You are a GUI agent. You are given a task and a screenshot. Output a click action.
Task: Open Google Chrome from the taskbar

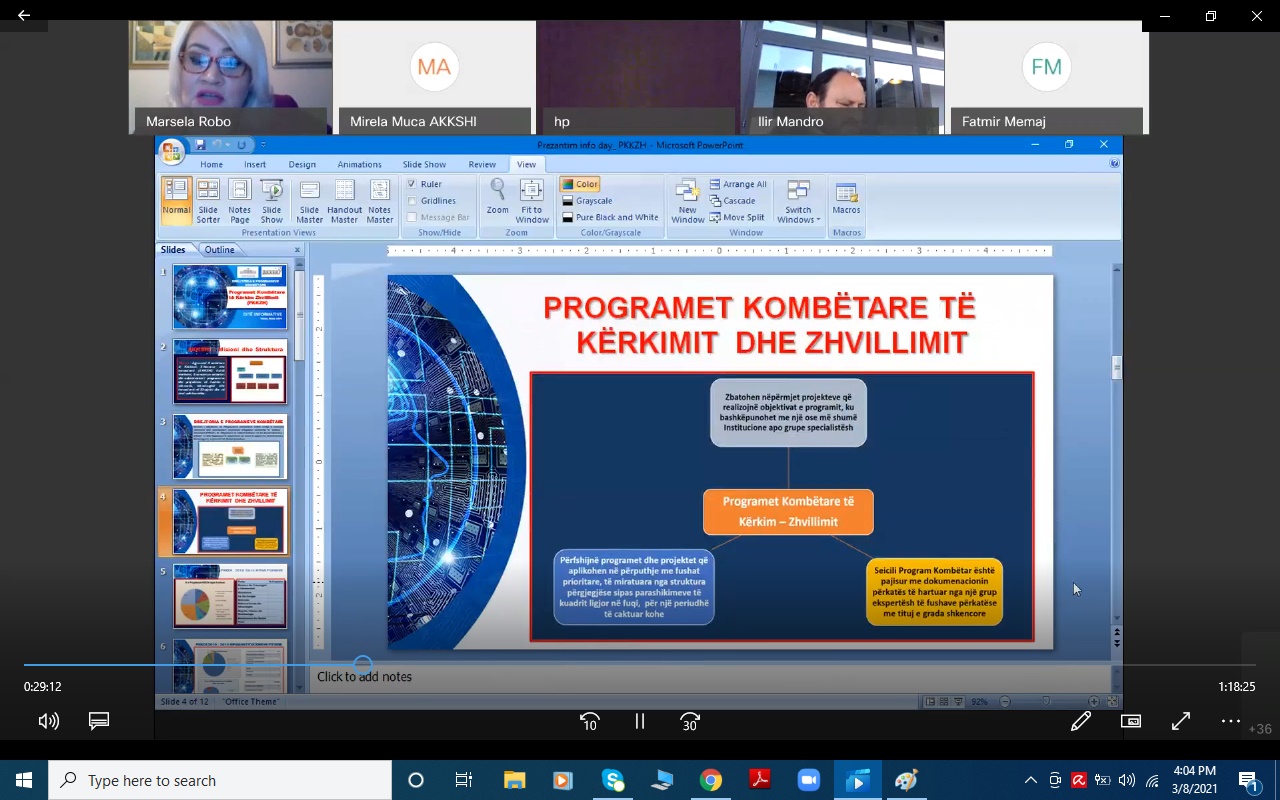pyautogui.click(x=711, y=780)
